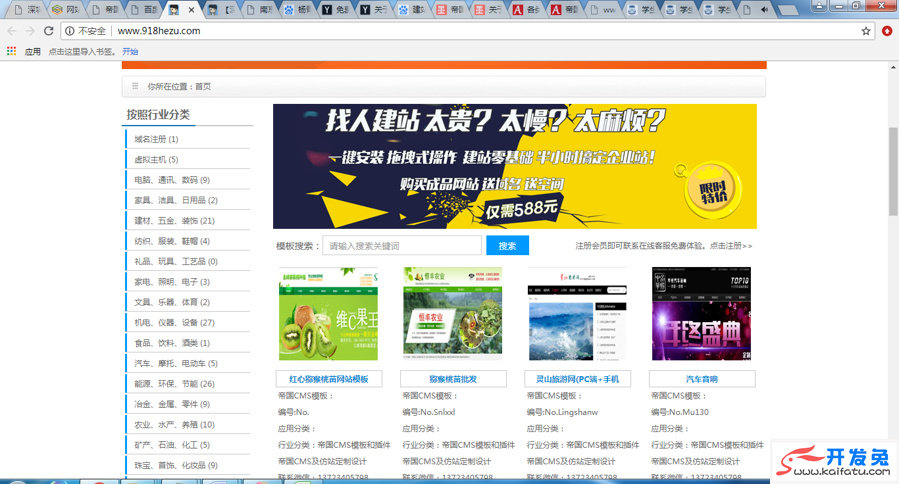The image size is (899, 484).
Task: Click the 编号:No.Snlxxl text
Action: [x=428, y=412]
